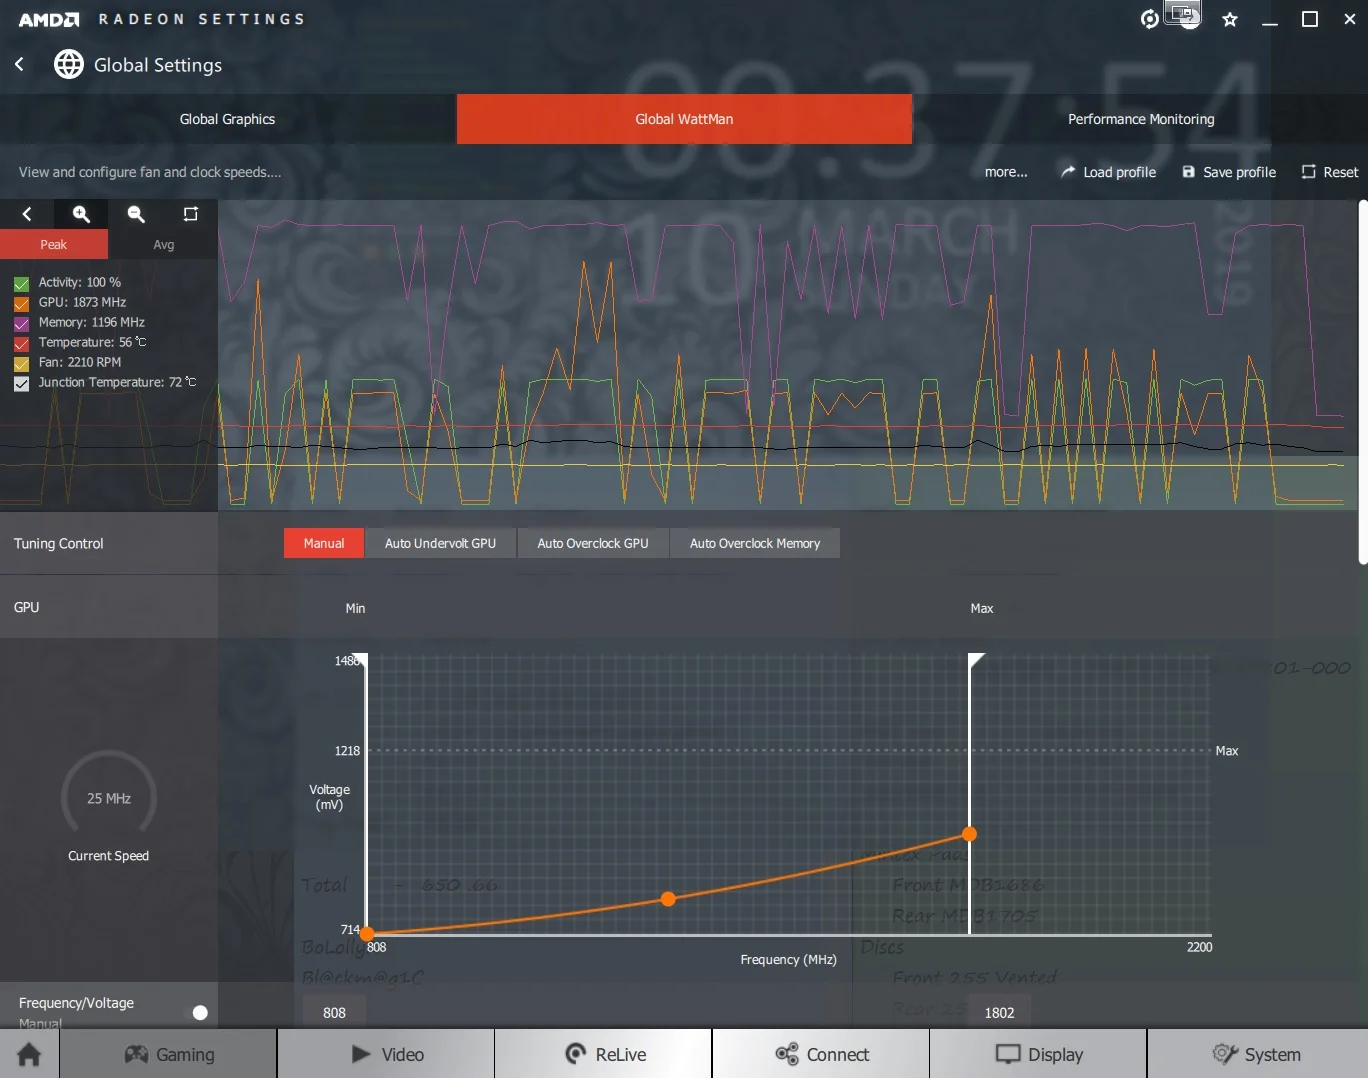
Task: Open the ReLive section
Action: tap(604, 1054)
